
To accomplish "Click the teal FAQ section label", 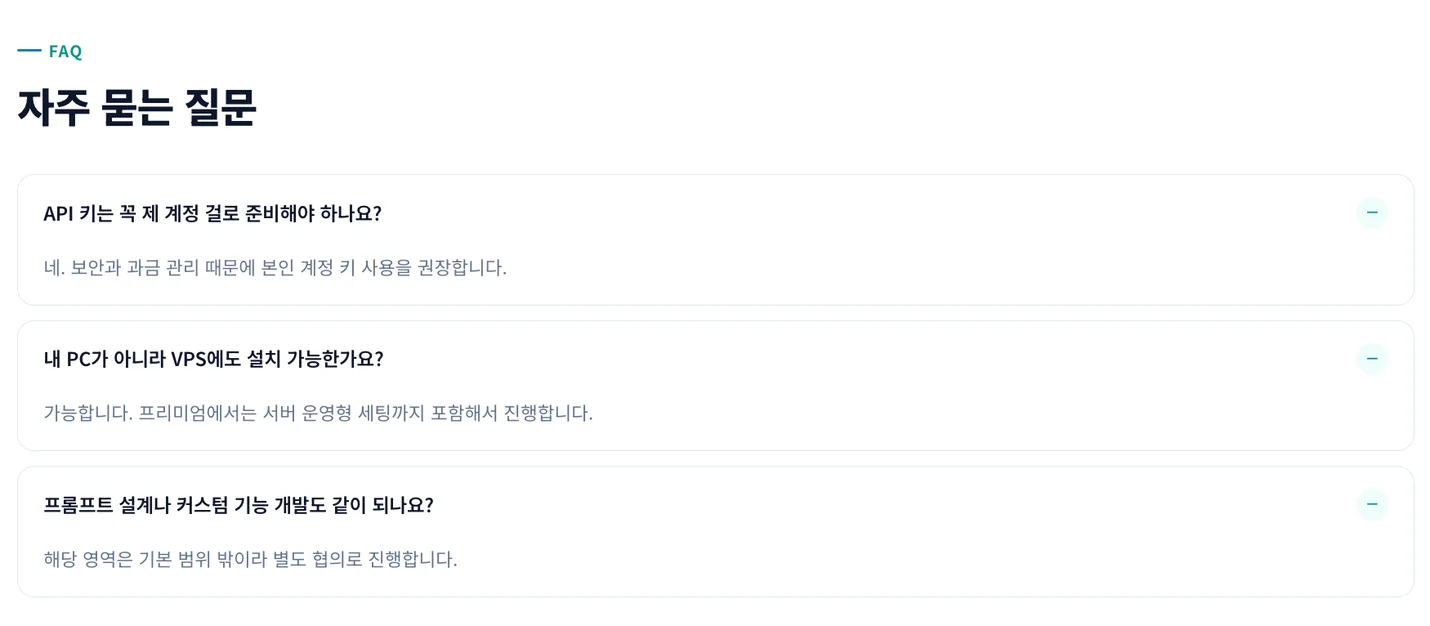I will click(66, 50).
